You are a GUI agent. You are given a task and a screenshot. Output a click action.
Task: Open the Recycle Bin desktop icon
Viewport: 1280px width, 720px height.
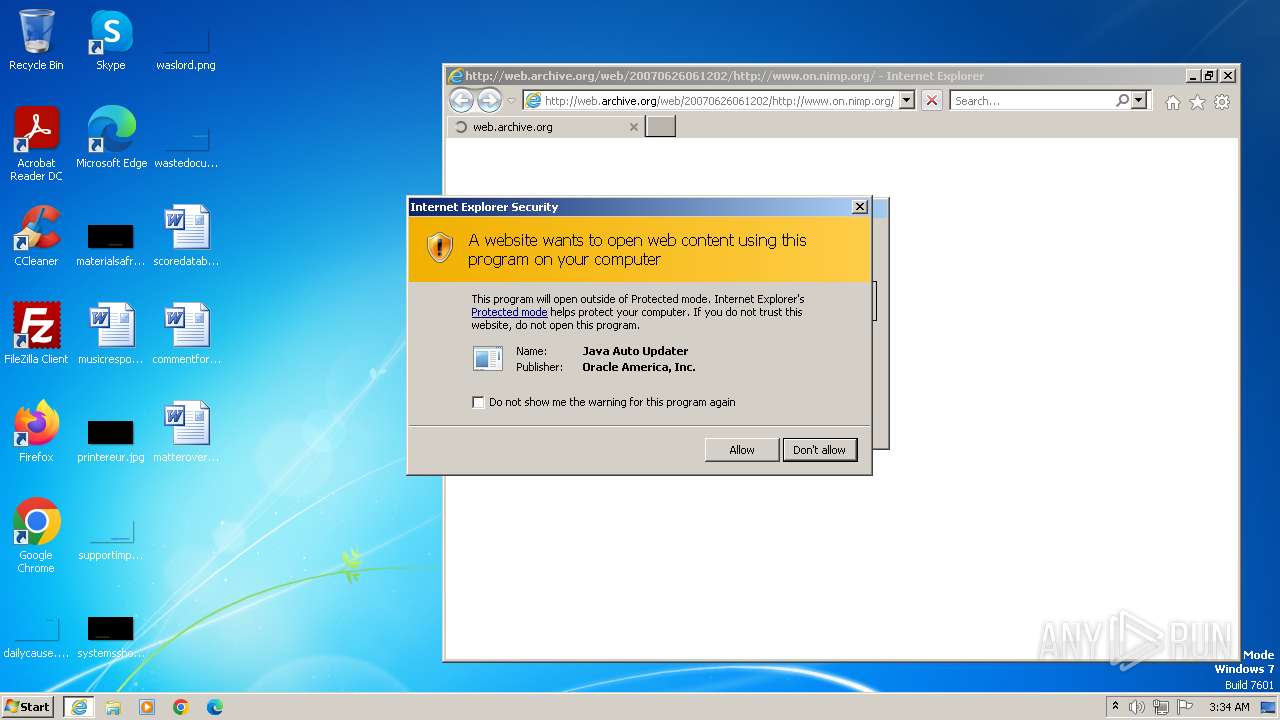tap(36, 40)
